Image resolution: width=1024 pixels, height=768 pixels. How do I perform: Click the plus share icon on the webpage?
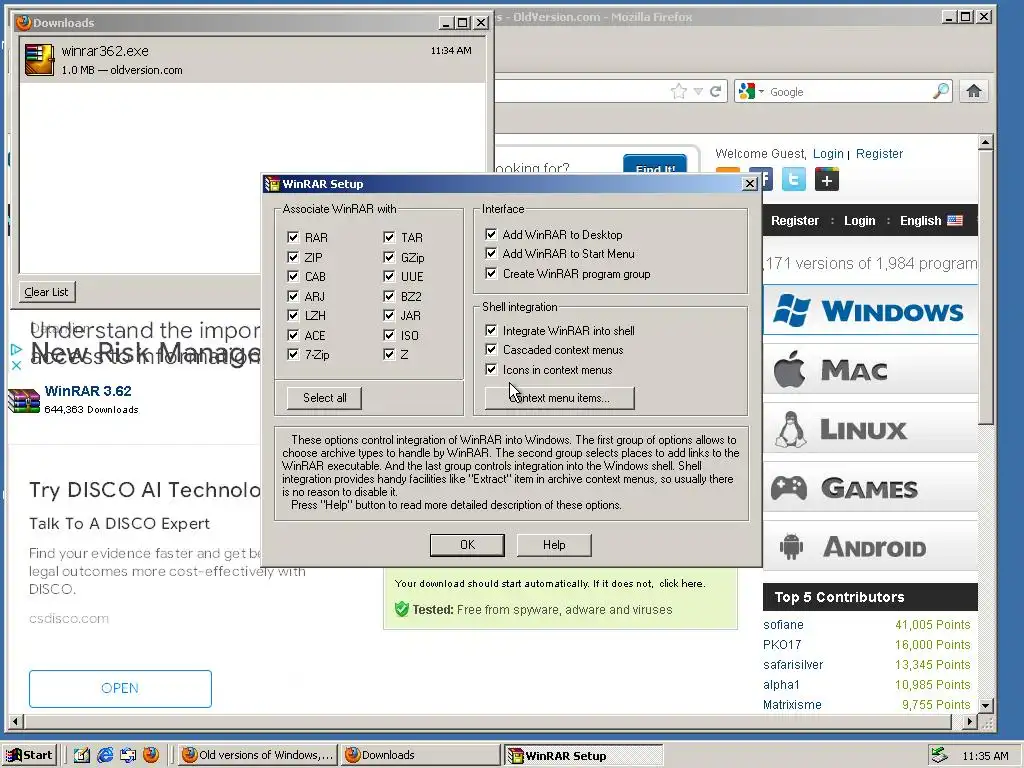coord(827,180)
